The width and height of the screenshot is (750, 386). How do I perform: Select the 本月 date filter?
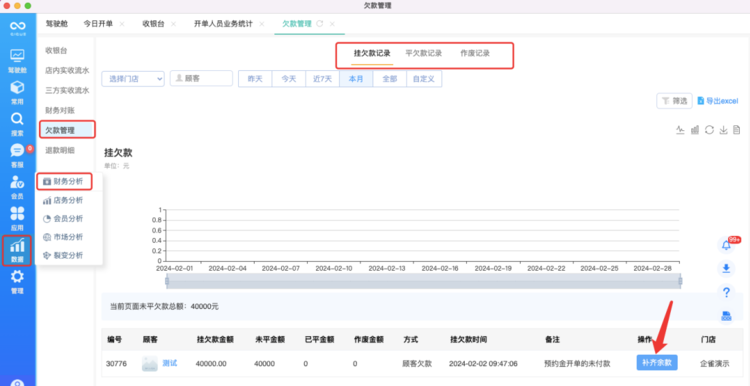(x=356, y=79)
